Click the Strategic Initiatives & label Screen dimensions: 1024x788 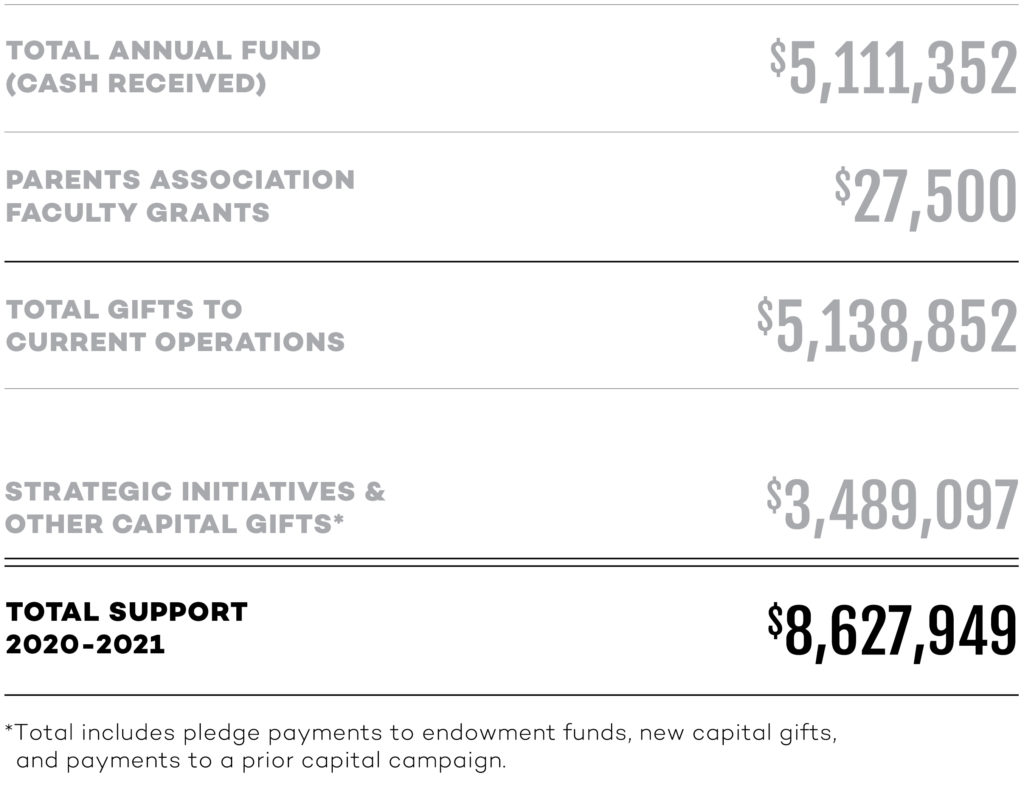click(x=195, y=492)
